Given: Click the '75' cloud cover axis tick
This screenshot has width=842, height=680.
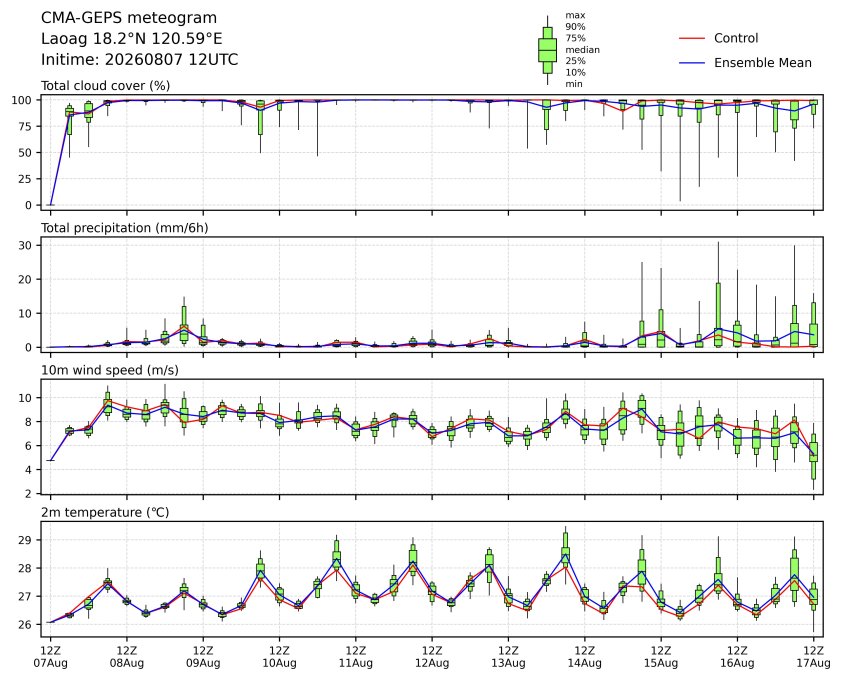Looking at the screenshot, I should 26,127.
